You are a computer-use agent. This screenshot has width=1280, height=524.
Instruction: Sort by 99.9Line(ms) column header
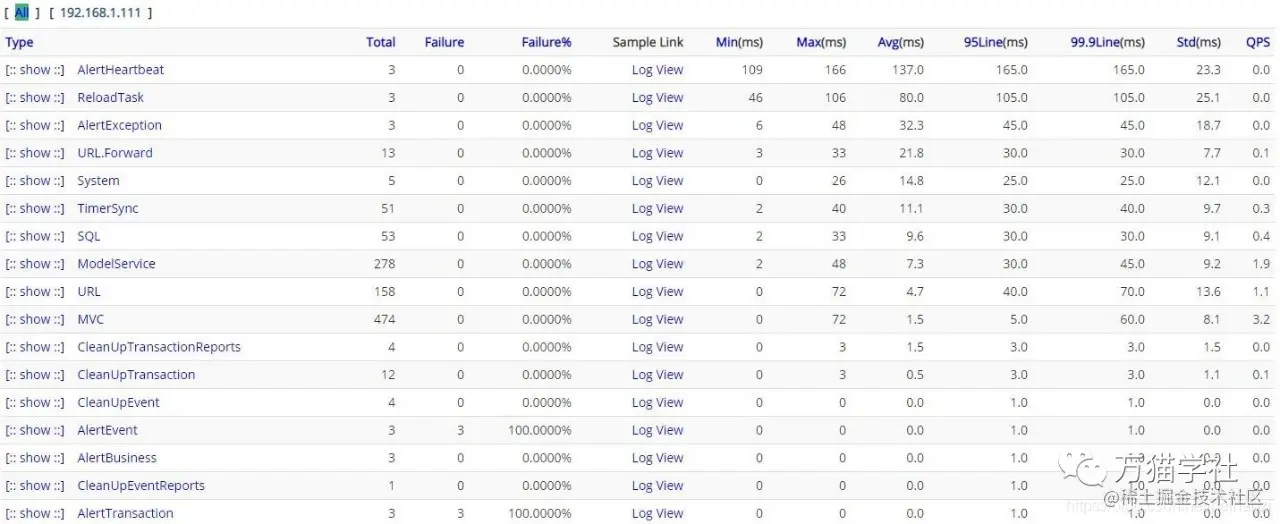click(x=1107, y=42)
